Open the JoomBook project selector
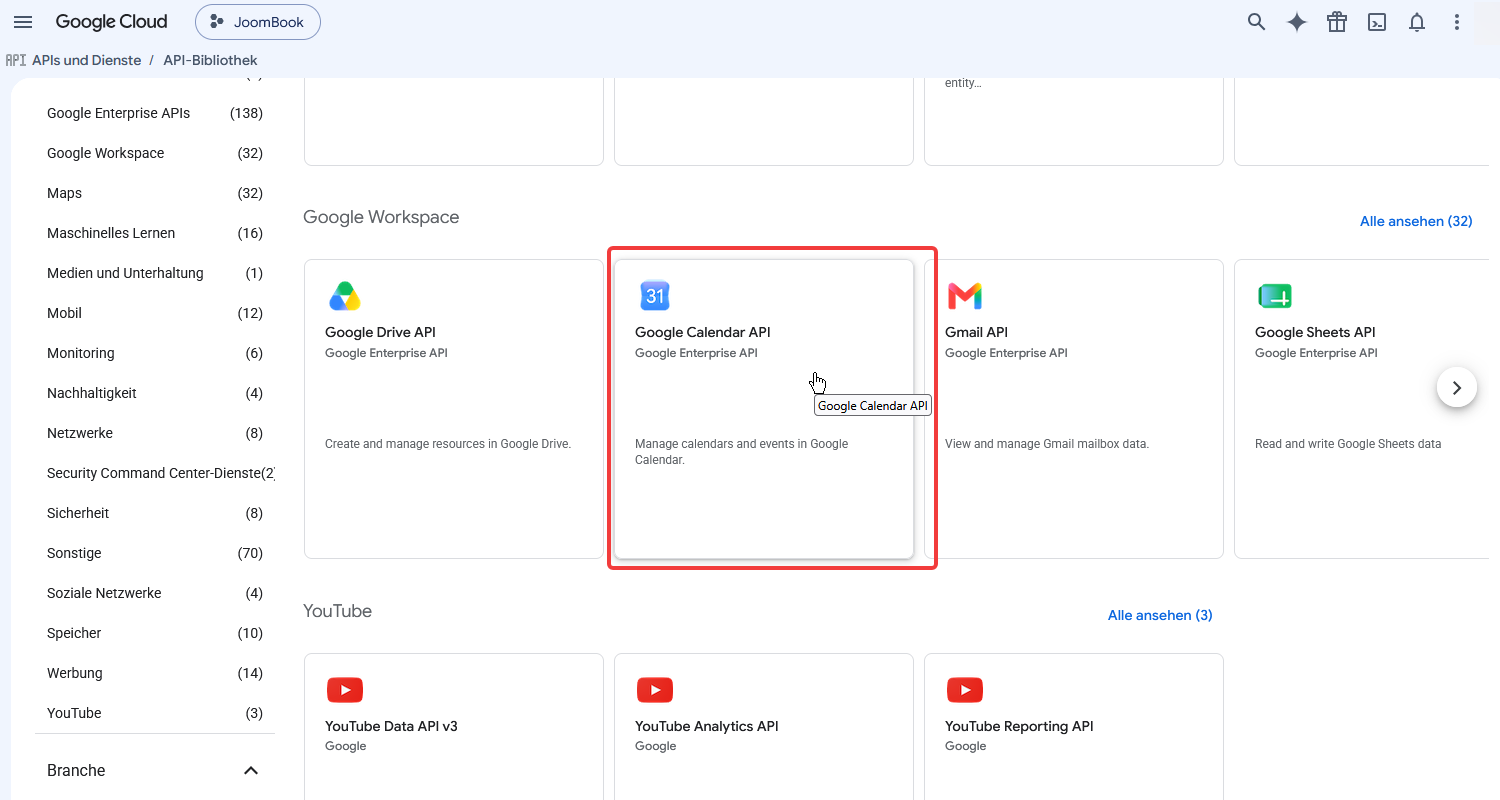The image size is (1500, 800). coord(258,22)
